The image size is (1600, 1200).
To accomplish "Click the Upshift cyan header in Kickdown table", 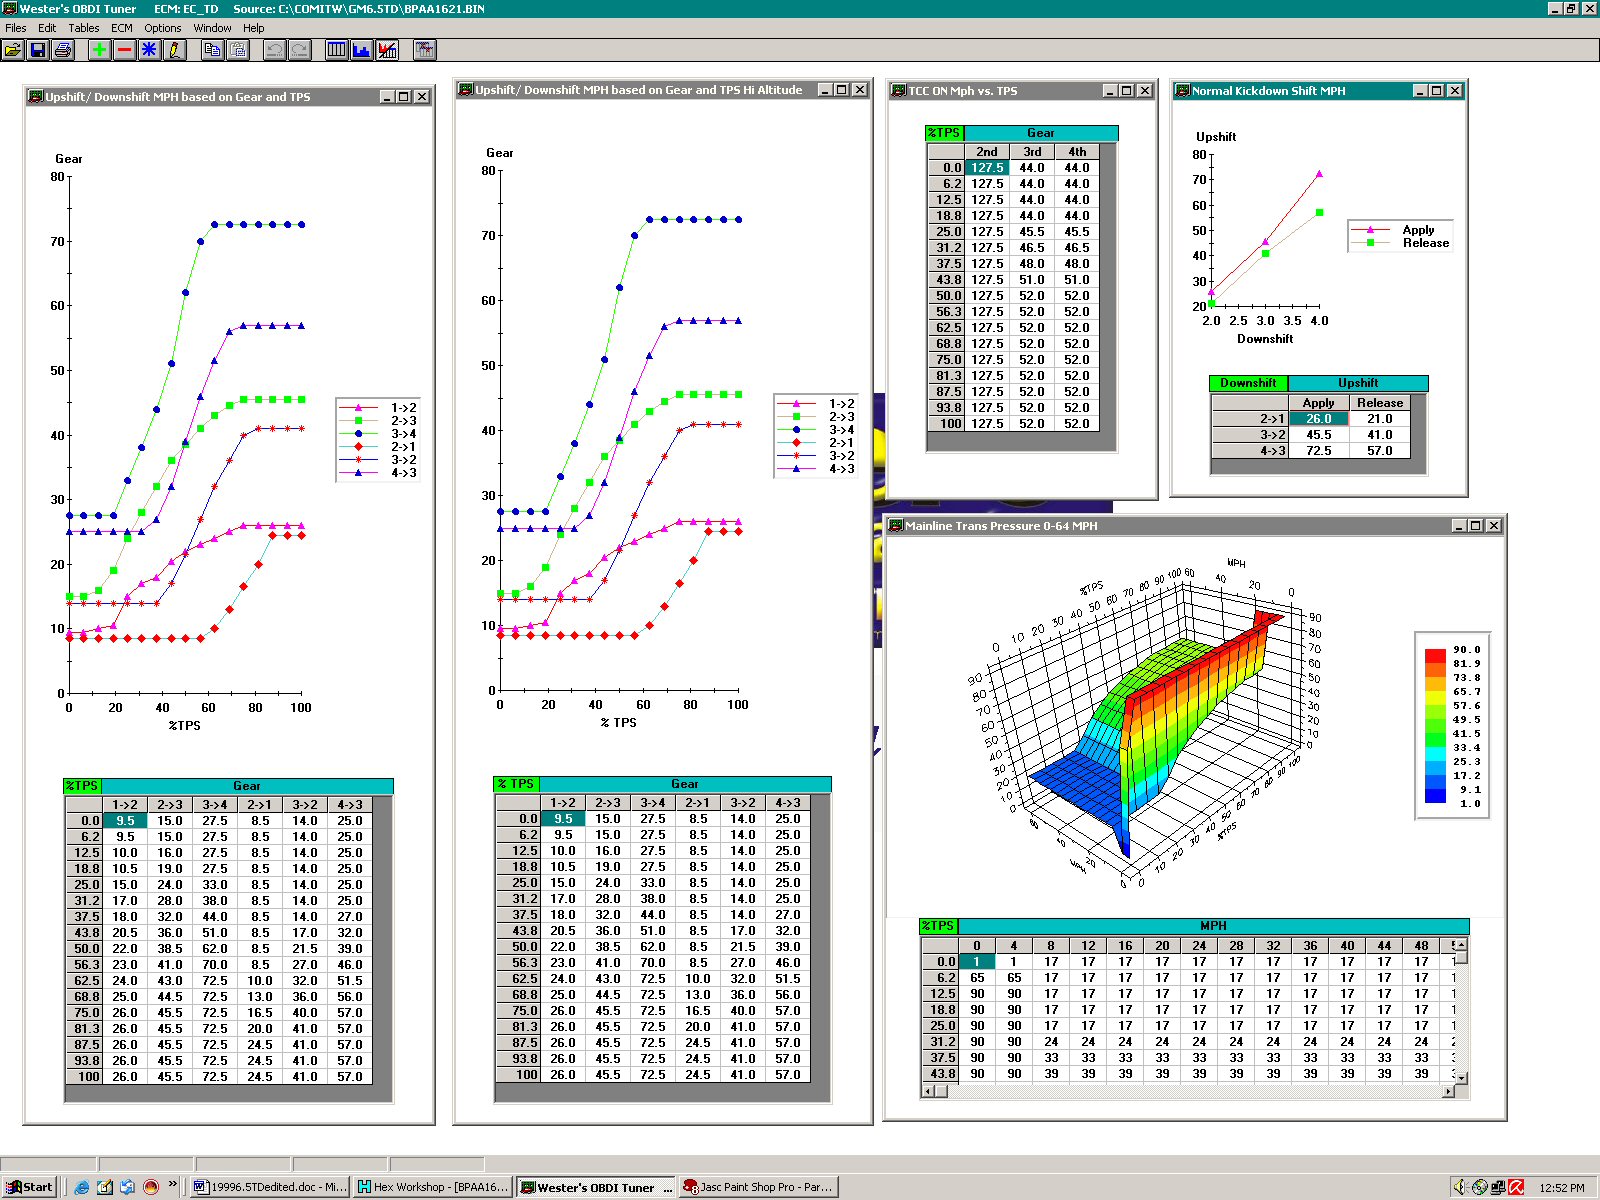I will pos(1358,383).
